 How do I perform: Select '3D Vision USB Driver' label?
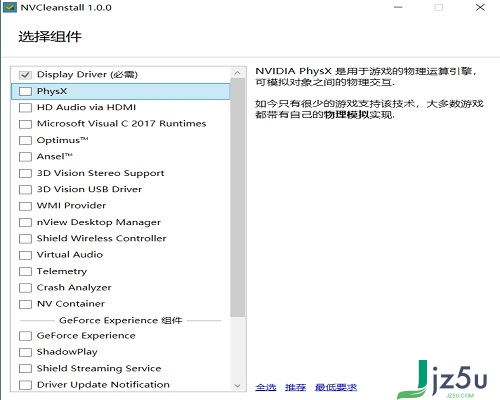(x=89, y=189)
